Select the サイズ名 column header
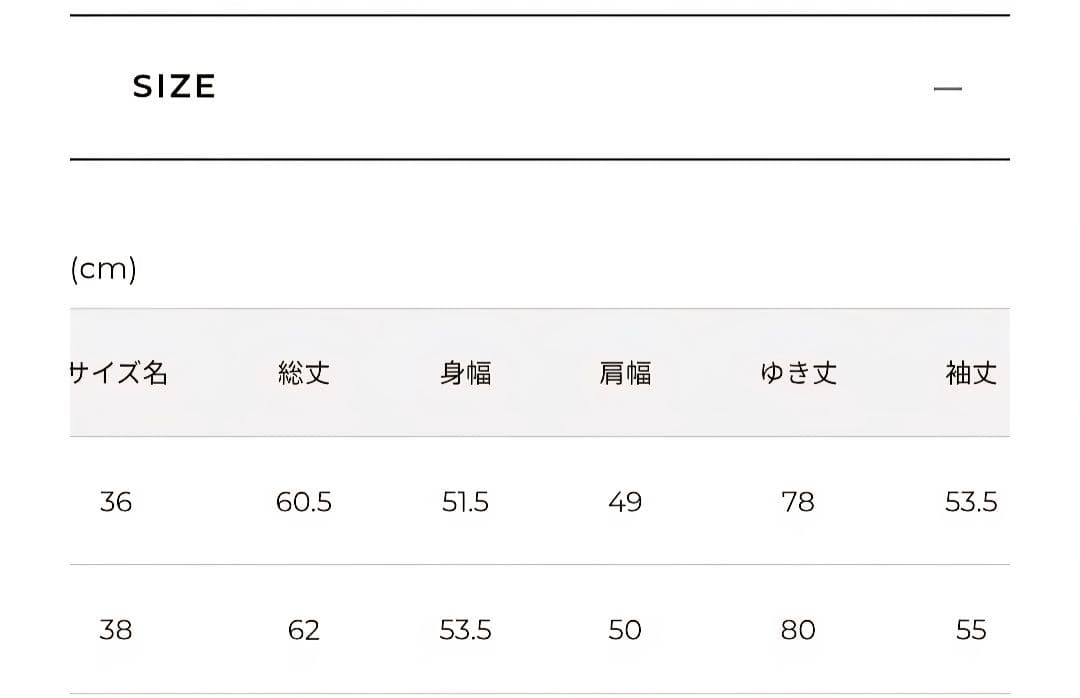 (x=116, y=373)
